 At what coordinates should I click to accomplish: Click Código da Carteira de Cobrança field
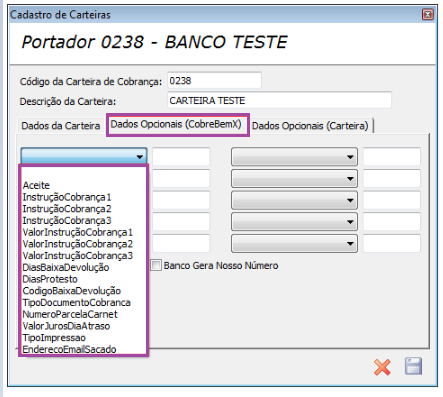214,80
